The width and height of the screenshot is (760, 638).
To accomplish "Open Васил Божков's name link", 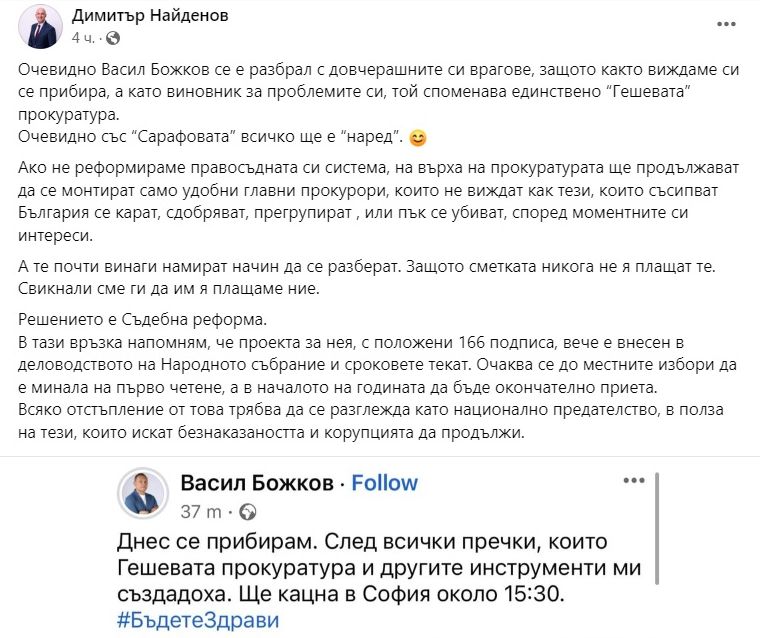I will (x=254, y=483).
